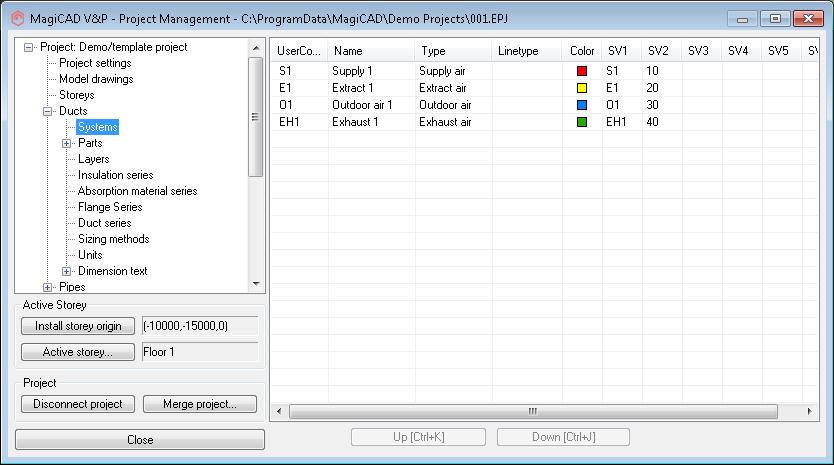Viewport: 834px width, 465px height.
Task: Select Units under Ducts
Action: click(x=90, y=254)
